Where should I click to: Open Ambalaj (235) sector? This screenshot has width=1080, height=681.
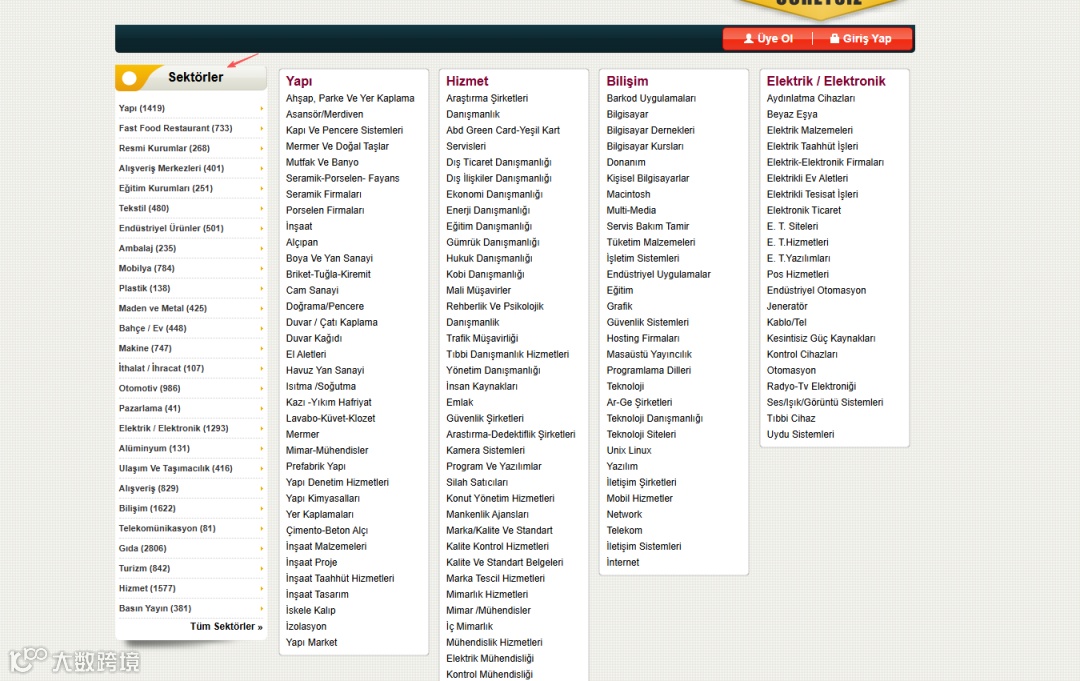[x=147, y=248]
